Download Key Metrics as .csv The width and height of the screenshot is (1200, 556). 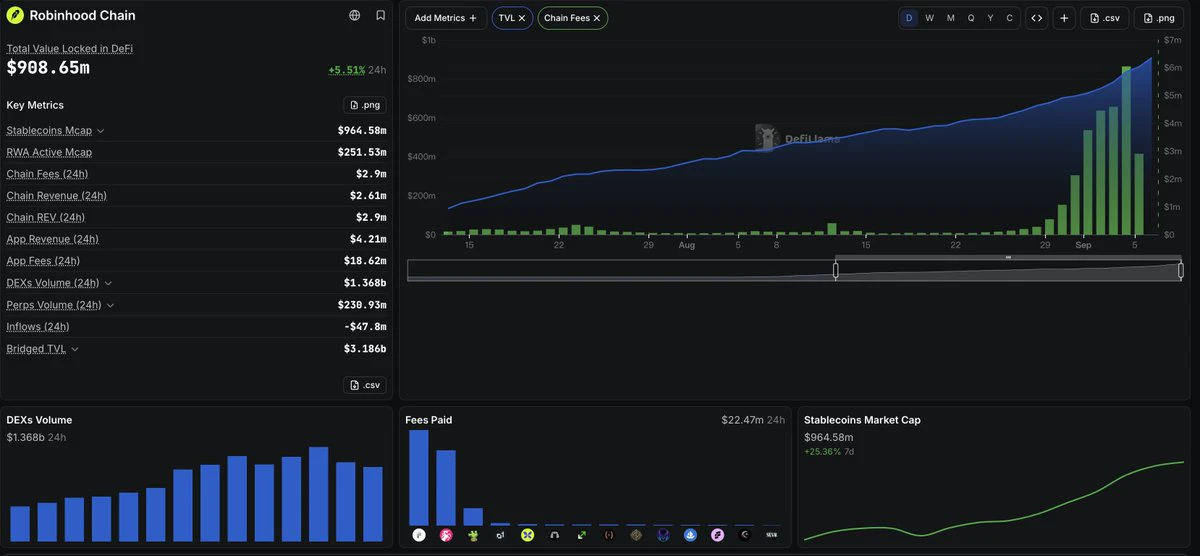point(365,385)
